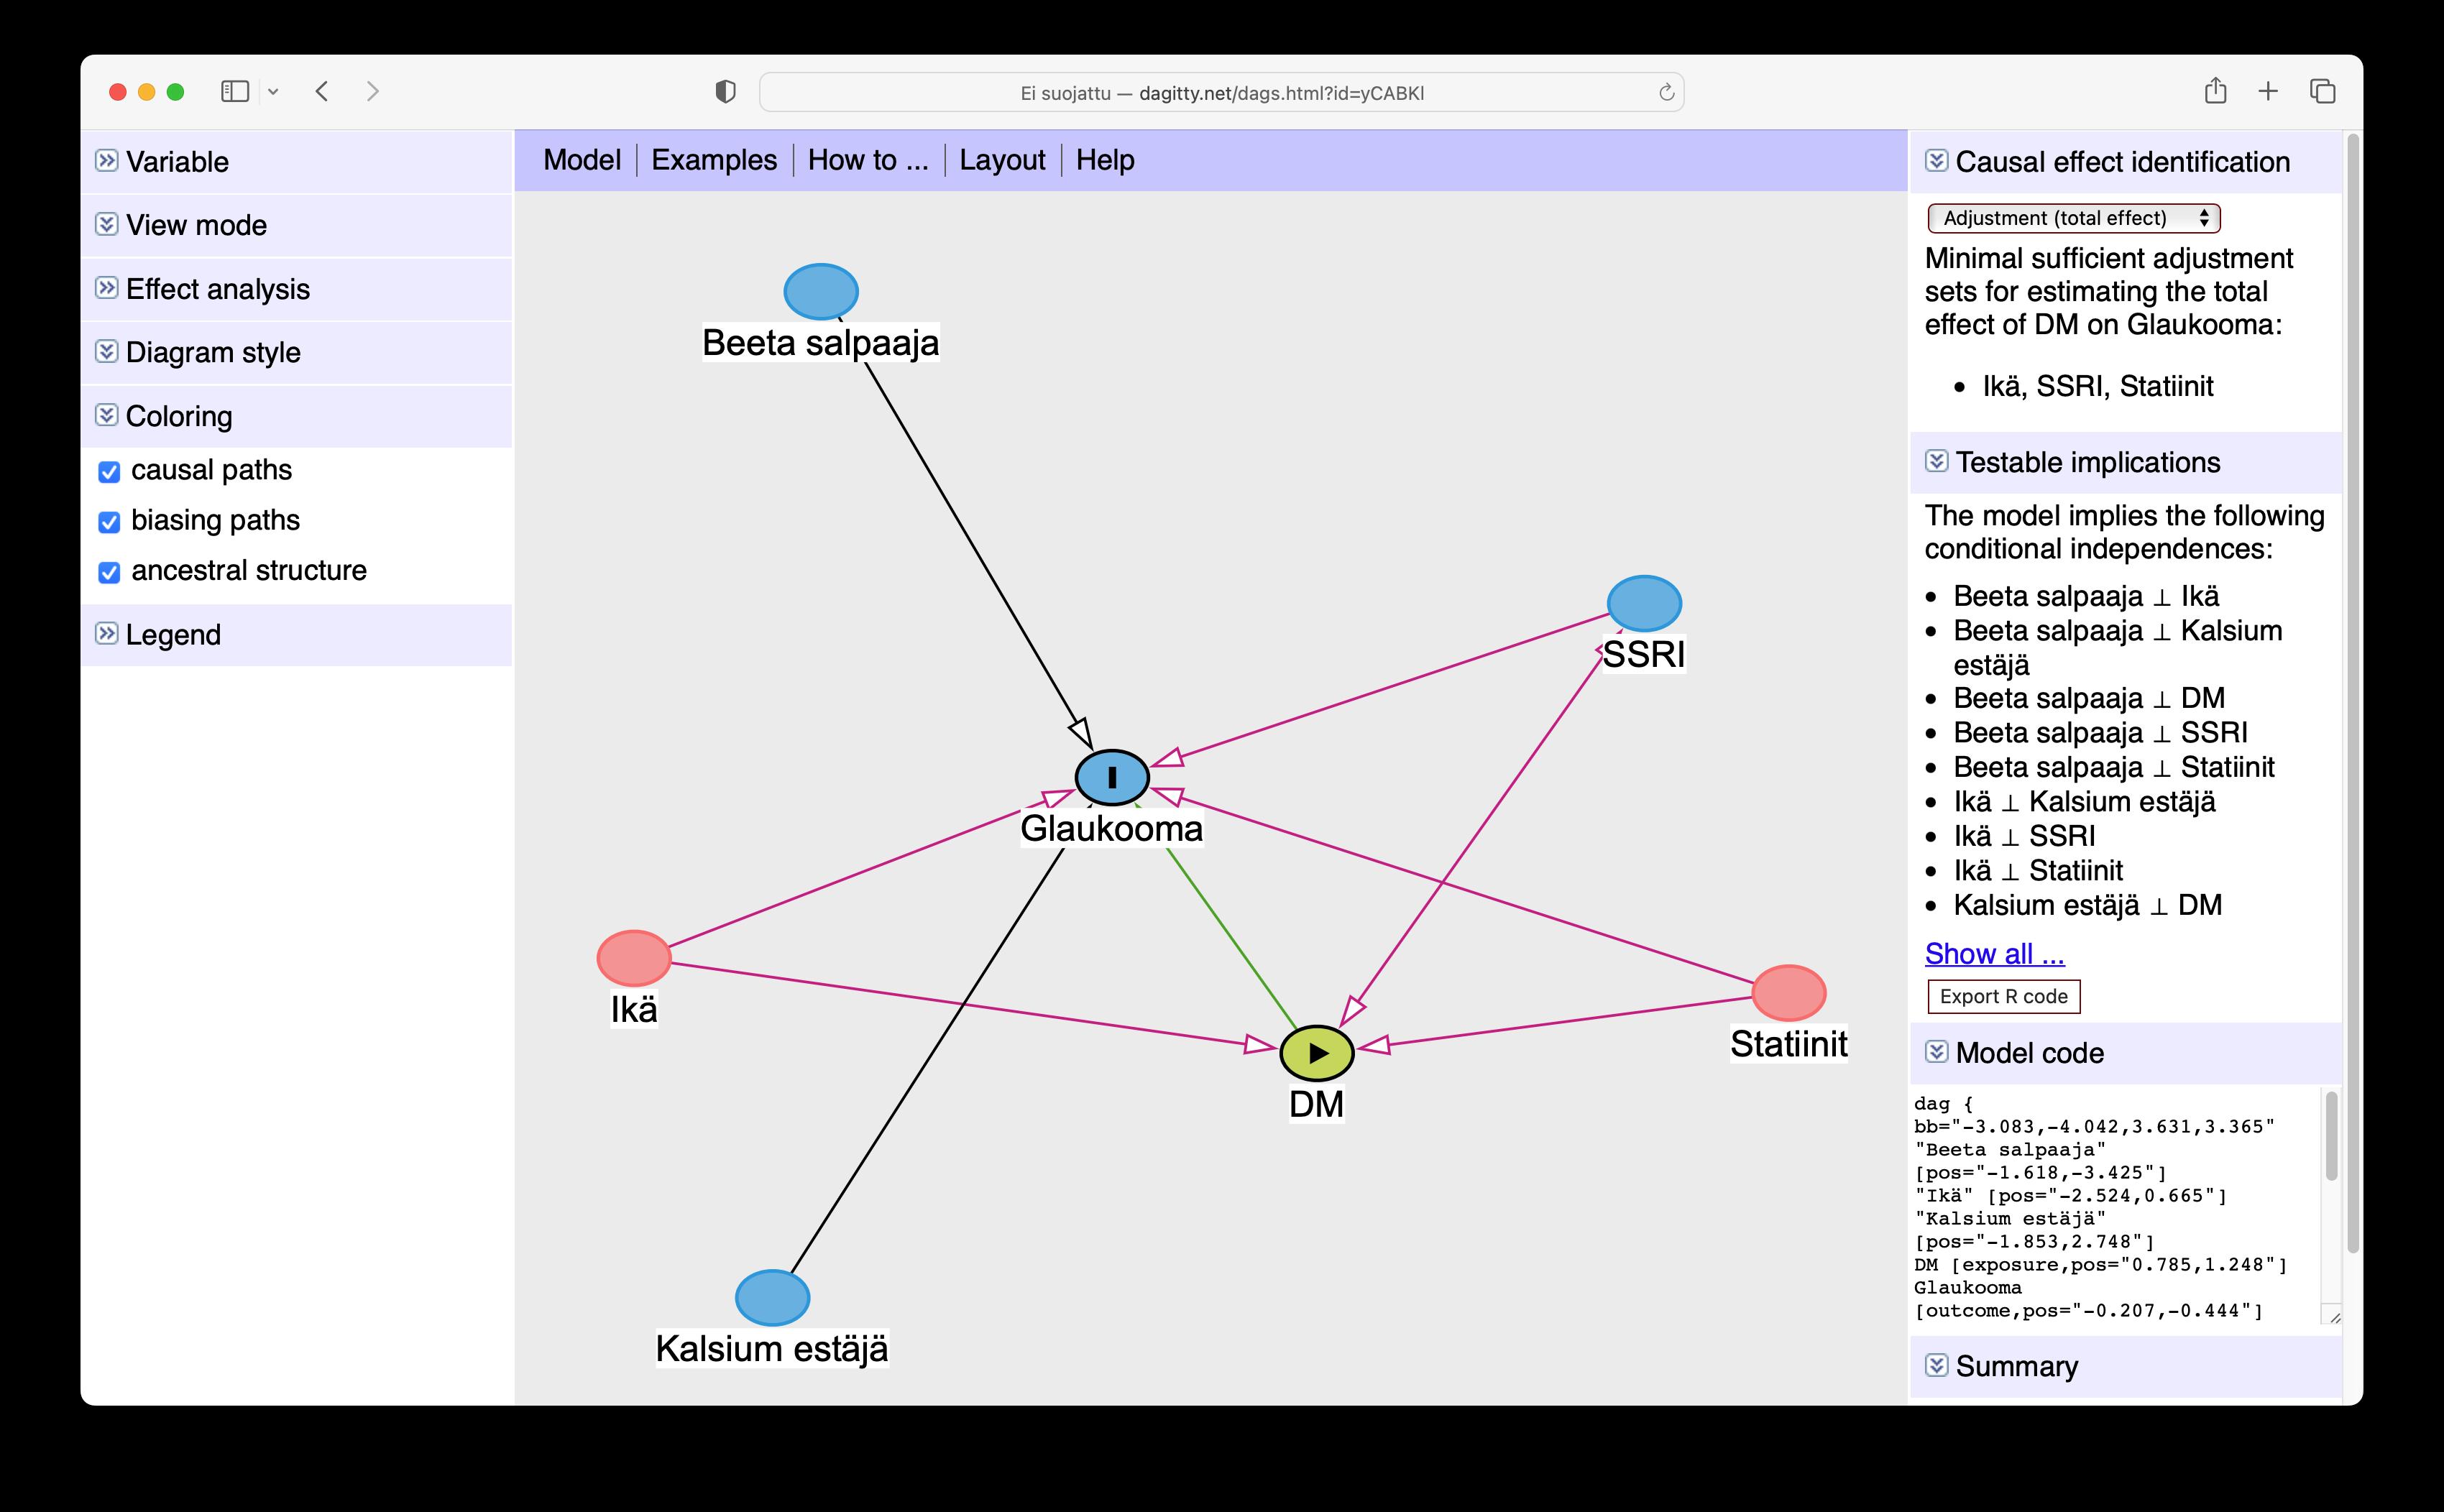Disable ancestral structure coloring
This screenshot has height=1512, width=2444.
point(109,572)
